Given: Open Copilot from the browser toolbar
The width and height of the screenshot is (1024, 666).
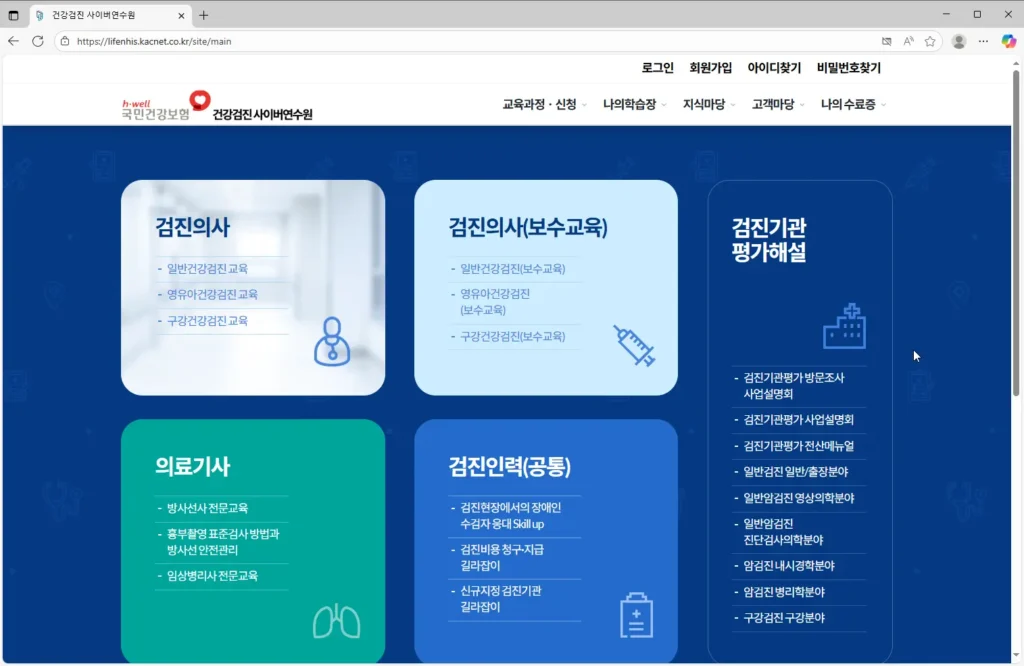Looking at the screenshot, I should [x=1009, y=42].
